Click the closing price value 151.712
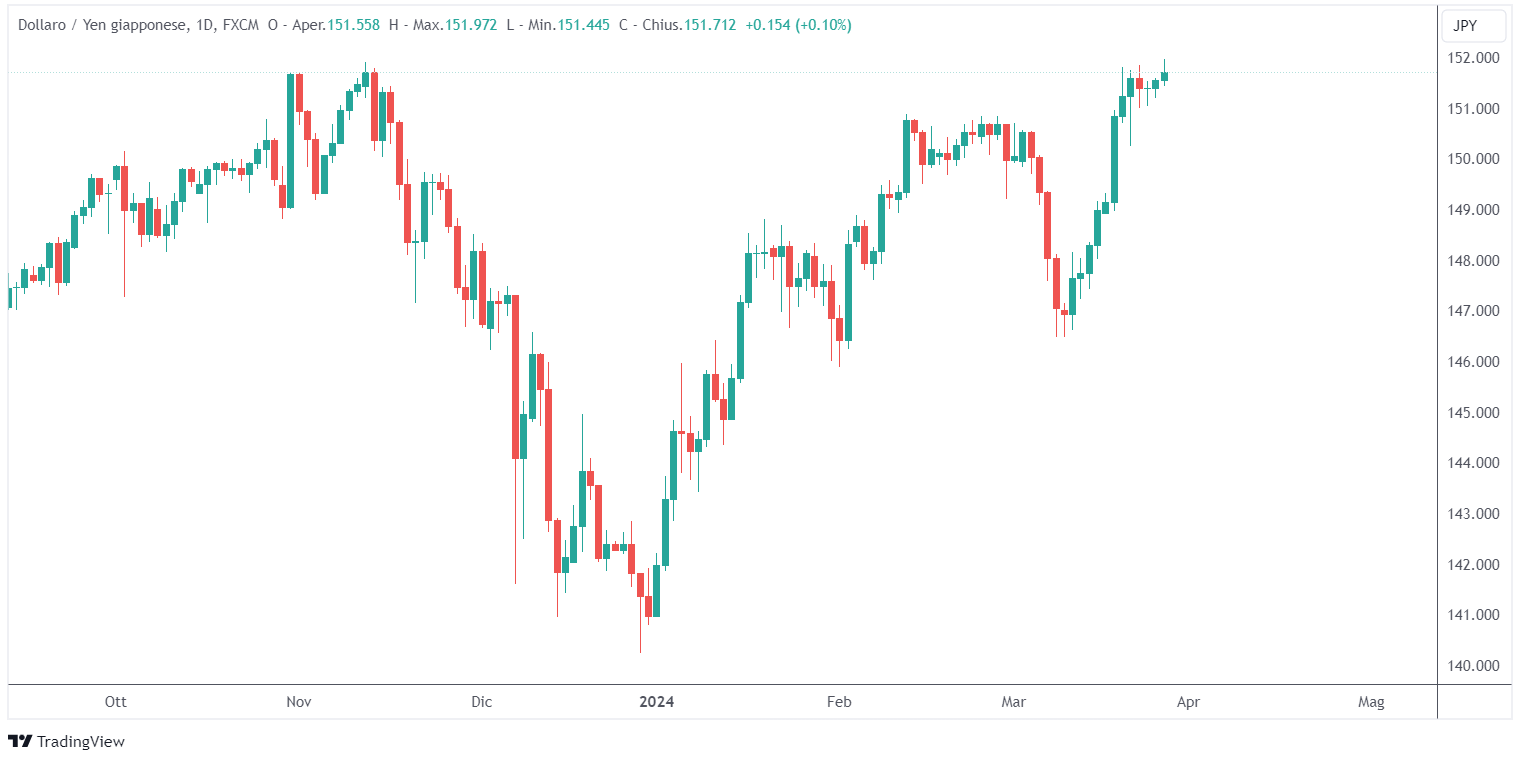1520x758 pixels. tap(708, 25)
